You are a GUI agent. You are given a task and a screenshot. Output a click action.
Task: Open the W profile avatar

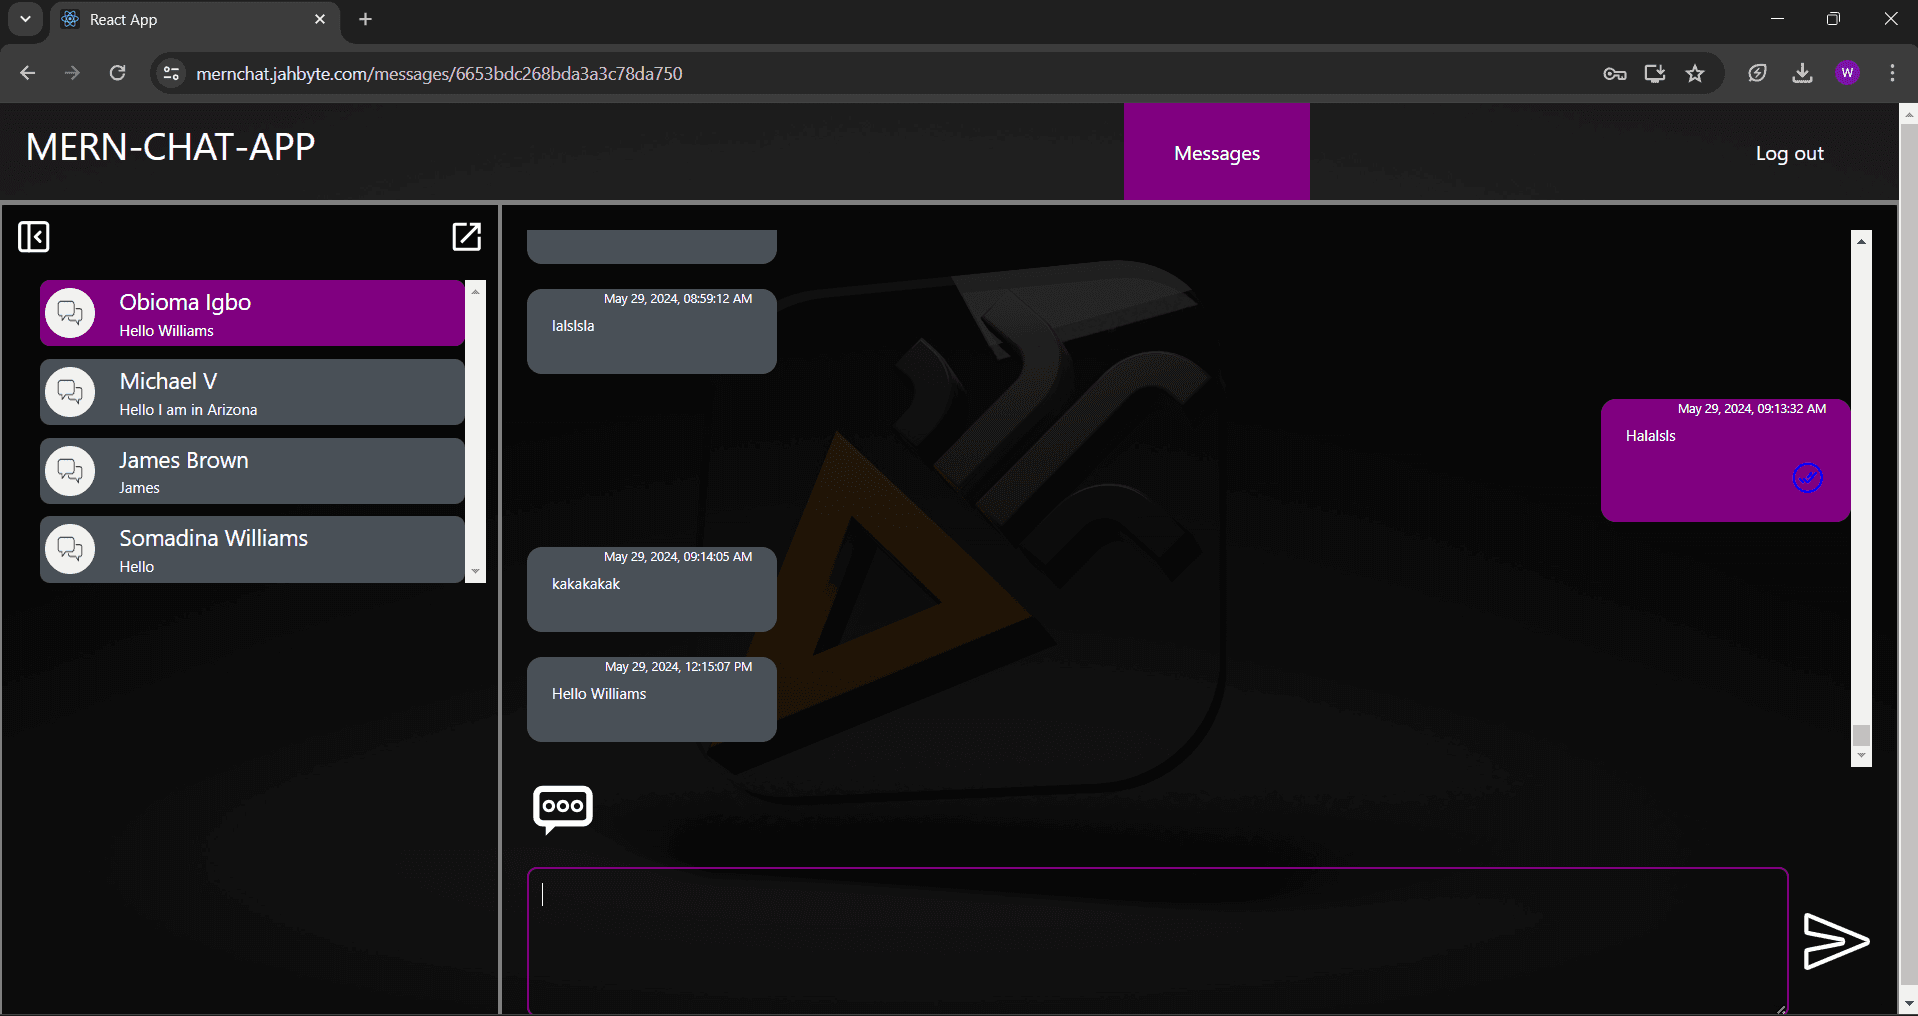click(x=1847, y=73)
